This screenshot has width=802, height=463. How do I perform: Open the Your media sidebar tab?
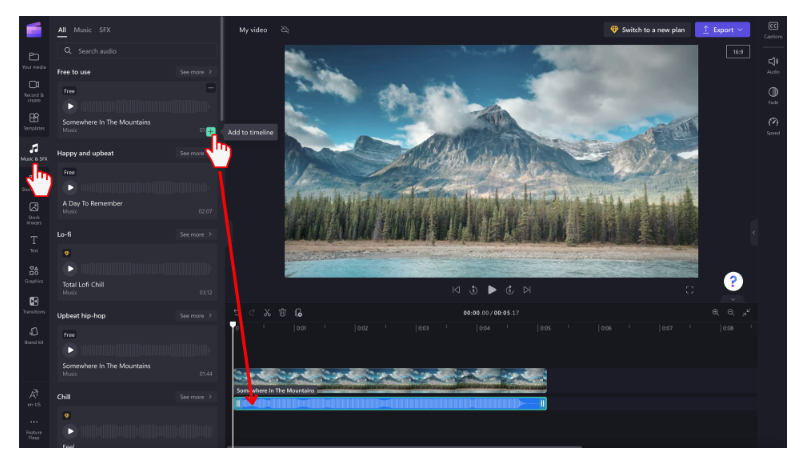pos(34,60)
